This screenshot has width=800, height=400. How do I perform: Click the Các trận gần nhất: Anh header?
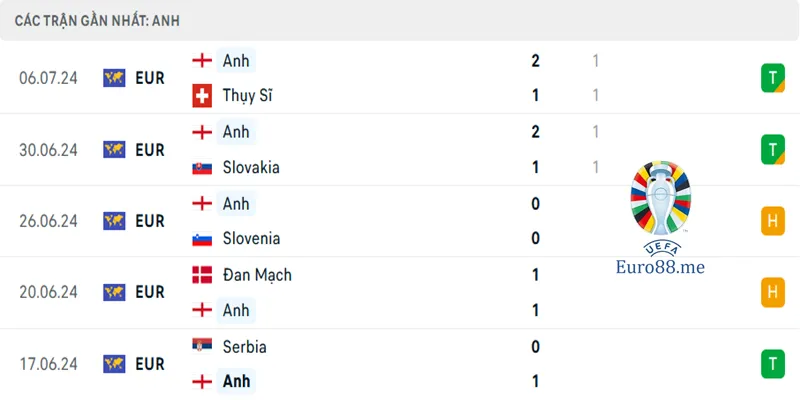97,21
